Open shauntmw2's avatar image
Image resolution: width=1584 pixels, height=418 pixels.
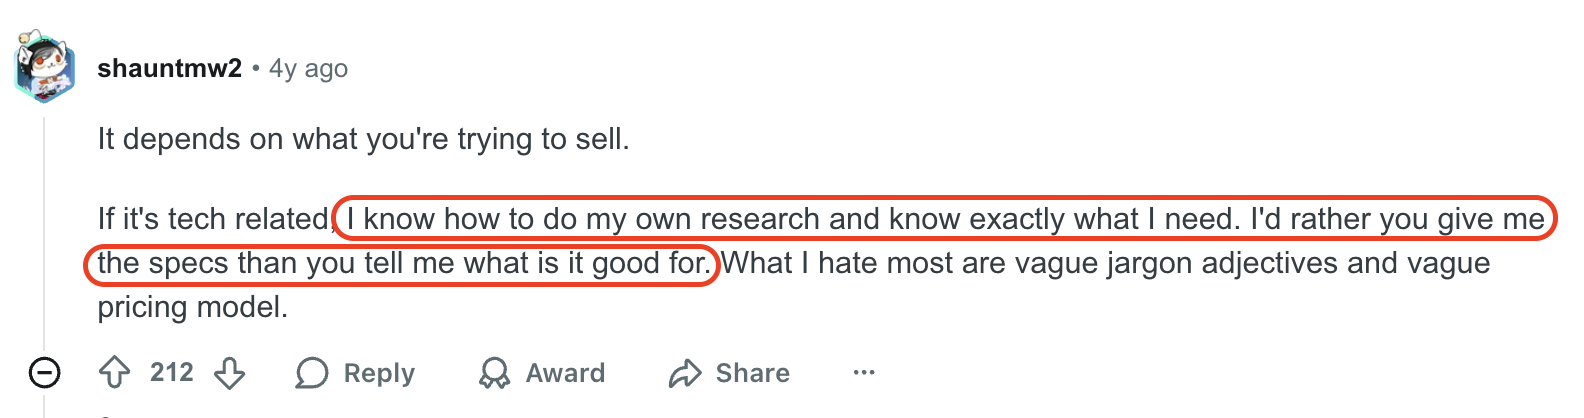click(45, 67)
